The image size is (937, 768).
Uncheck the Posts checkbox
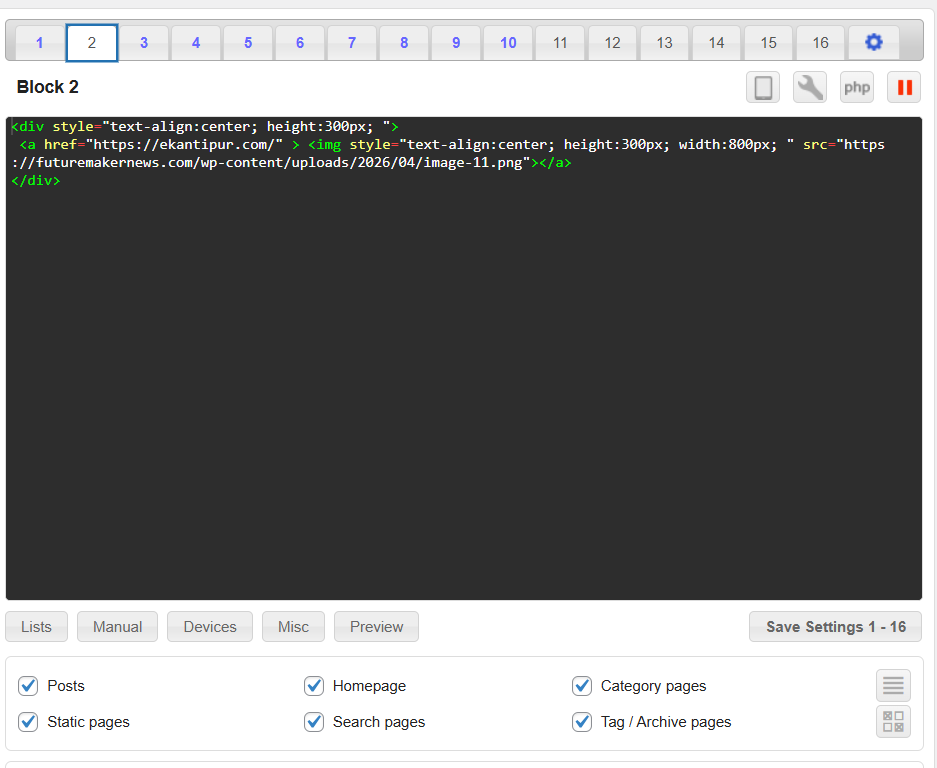[x=29, y=686]
